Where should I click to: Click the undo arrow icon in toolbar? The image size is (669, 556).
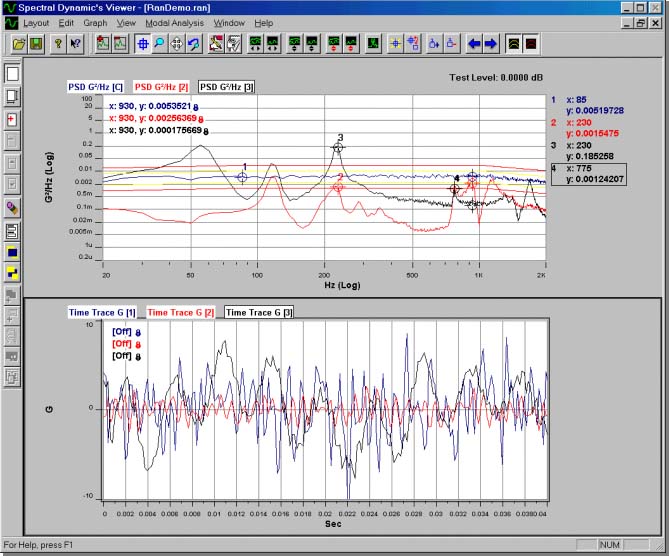pos(194,44)
